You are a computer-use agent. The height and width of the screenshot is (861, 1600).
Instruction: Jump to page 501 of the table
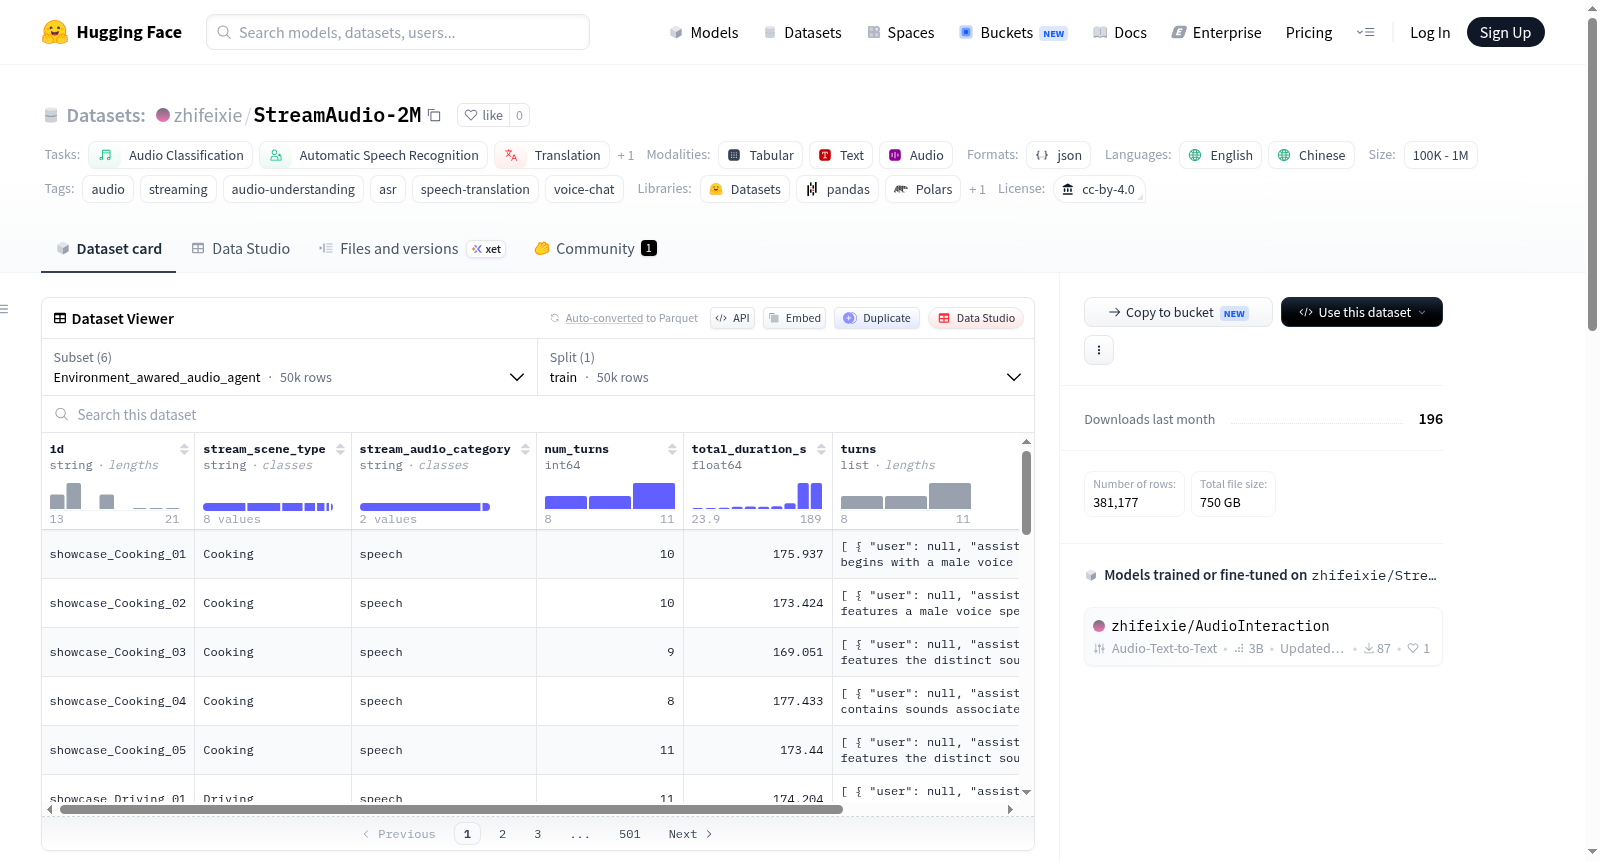pyautogui.click(x=629, y=834)
